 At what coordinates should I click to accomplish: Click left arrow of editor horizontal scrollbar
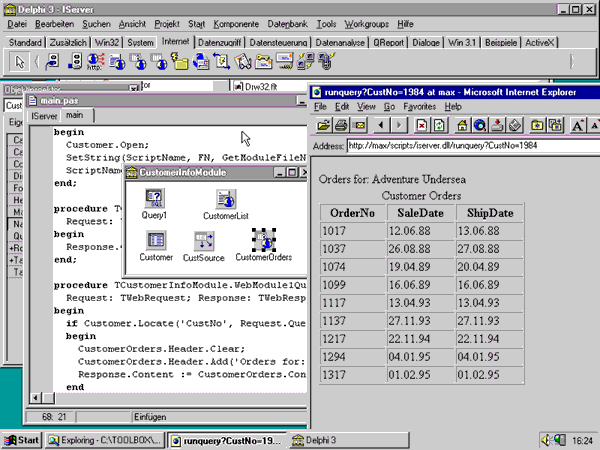[x=36, y=398]
